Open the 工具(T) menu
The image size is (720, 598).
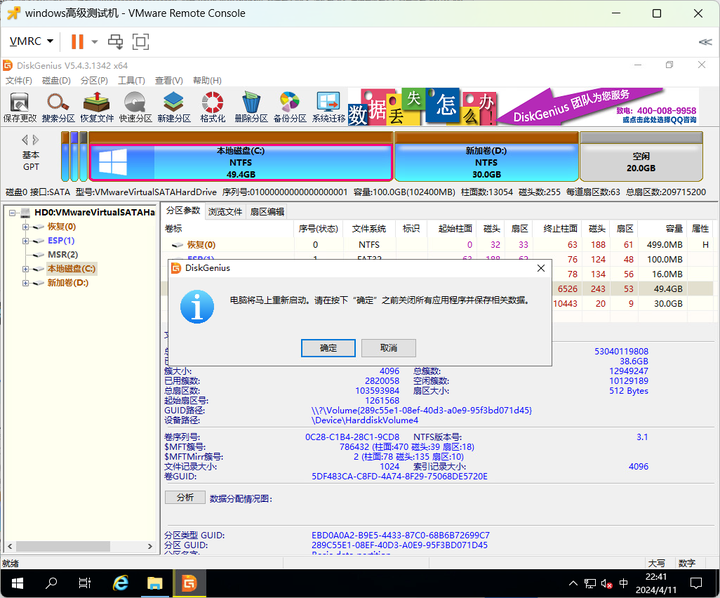click(131, 80)
